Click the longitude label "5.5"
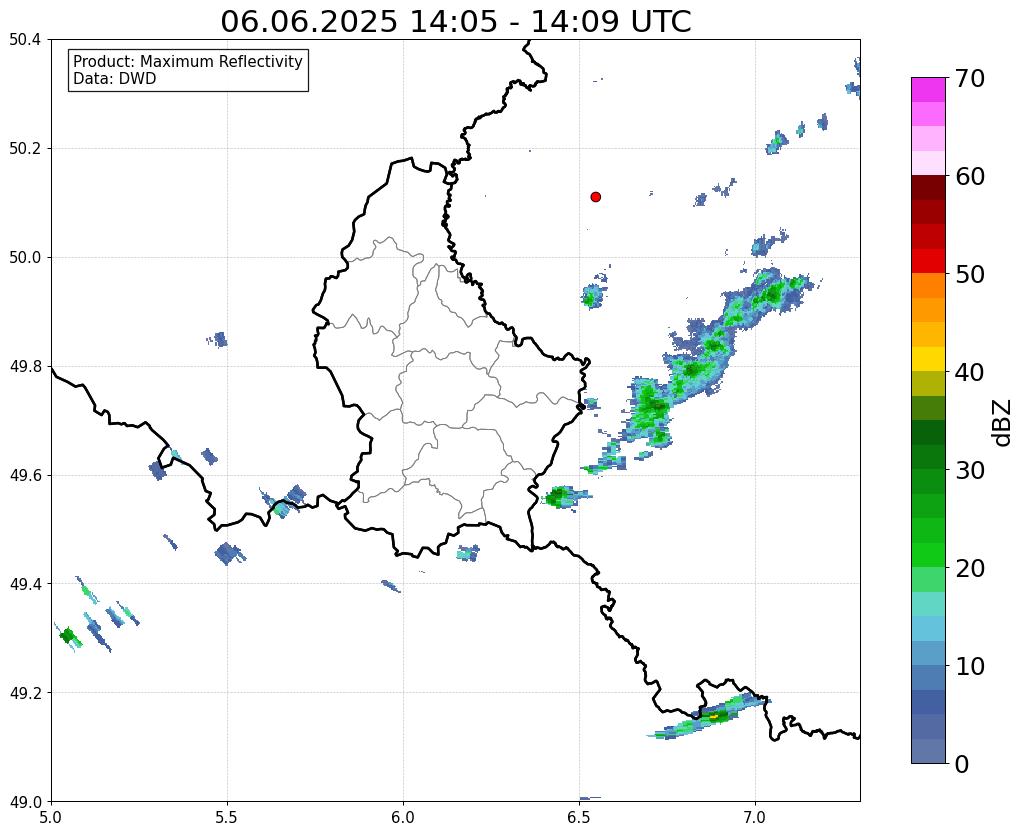This screenshot has width=1023, height=834. (x=227, y=817)
